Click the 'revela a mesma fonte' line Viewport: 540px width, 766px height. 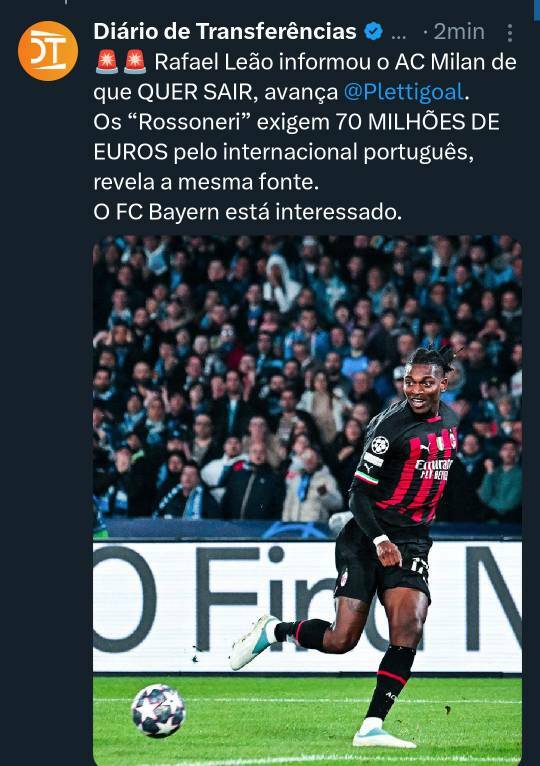(x=206, y=182)
